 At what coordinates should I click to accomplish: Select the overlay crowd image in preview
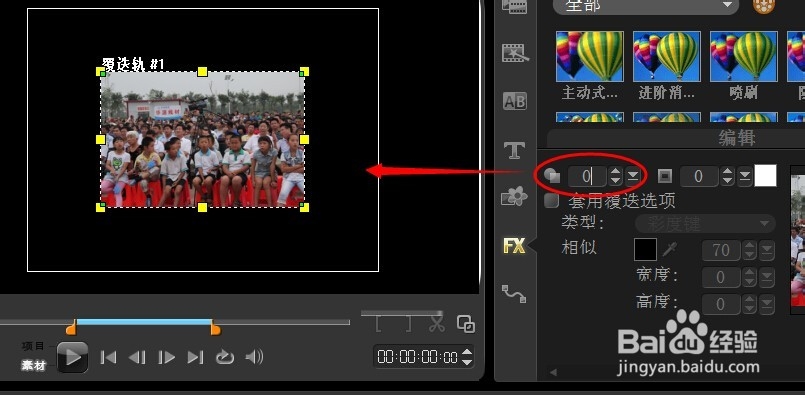point(202,139)
